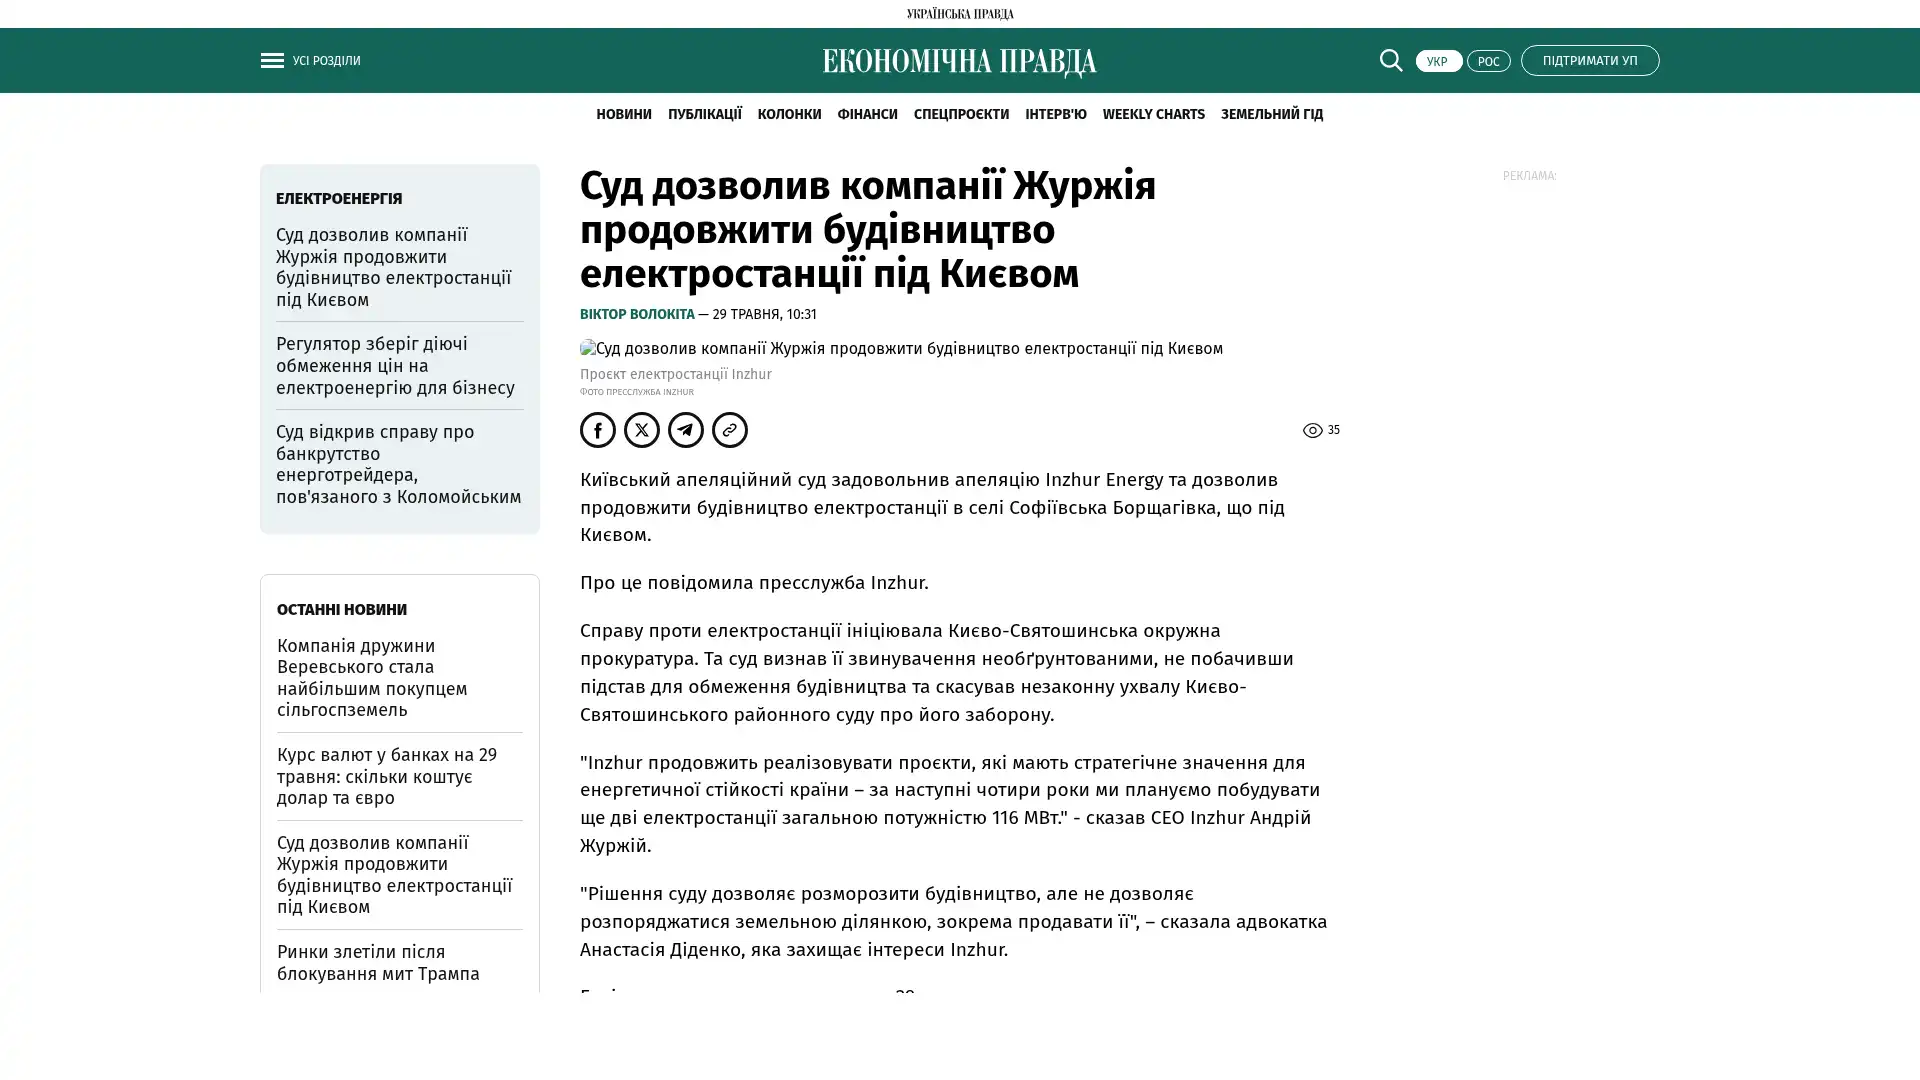Image resolution: width=1920 pixels, height=1080 pixels.
Task: Open Земельний гід section
Action: tap(1271, 115)
